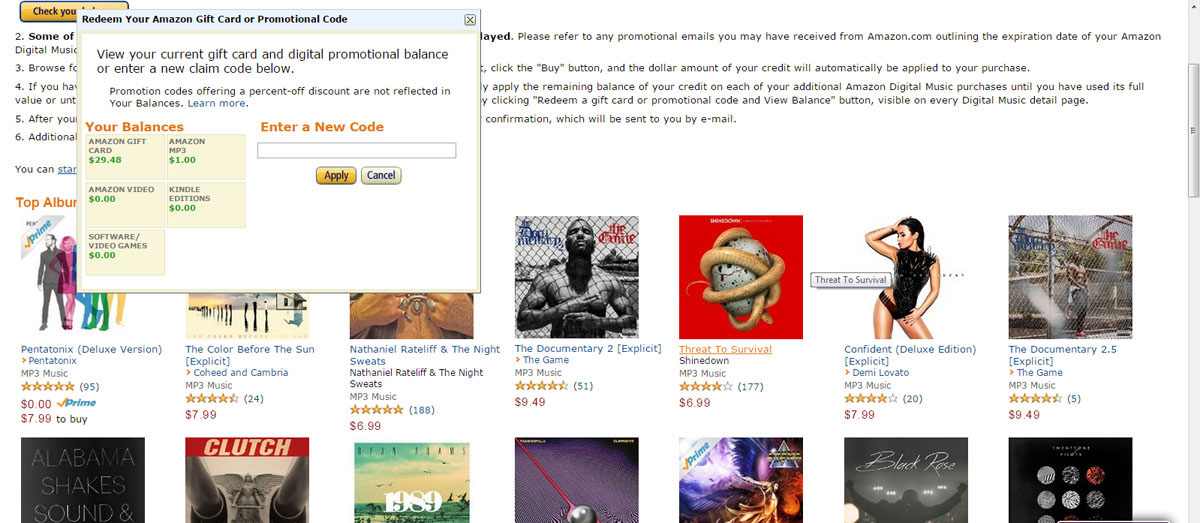Image resolution: width=1200 pixels, height=523 pixels.
Task: Close the Redeem Gift Card dialog
Action: (x=470, y=19)
